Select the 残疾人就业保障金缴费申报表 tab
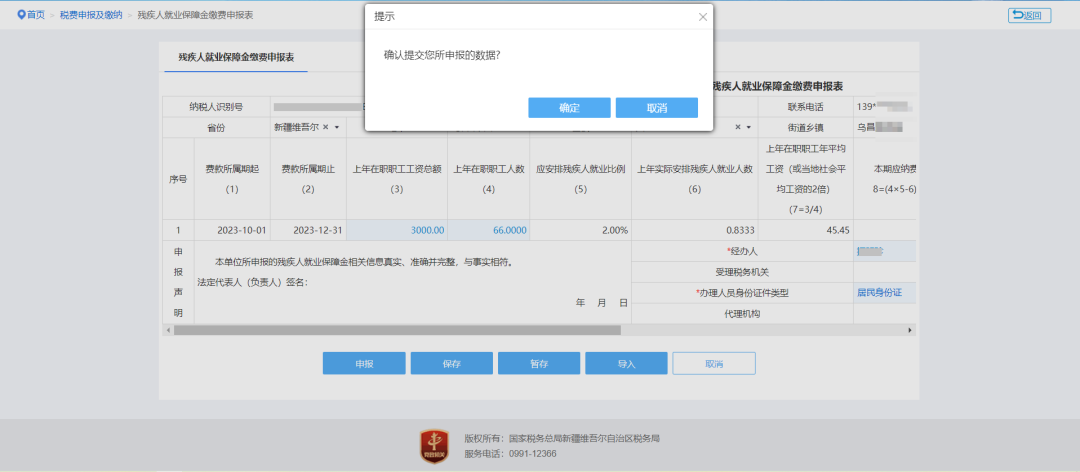 [x=236, y=57]
